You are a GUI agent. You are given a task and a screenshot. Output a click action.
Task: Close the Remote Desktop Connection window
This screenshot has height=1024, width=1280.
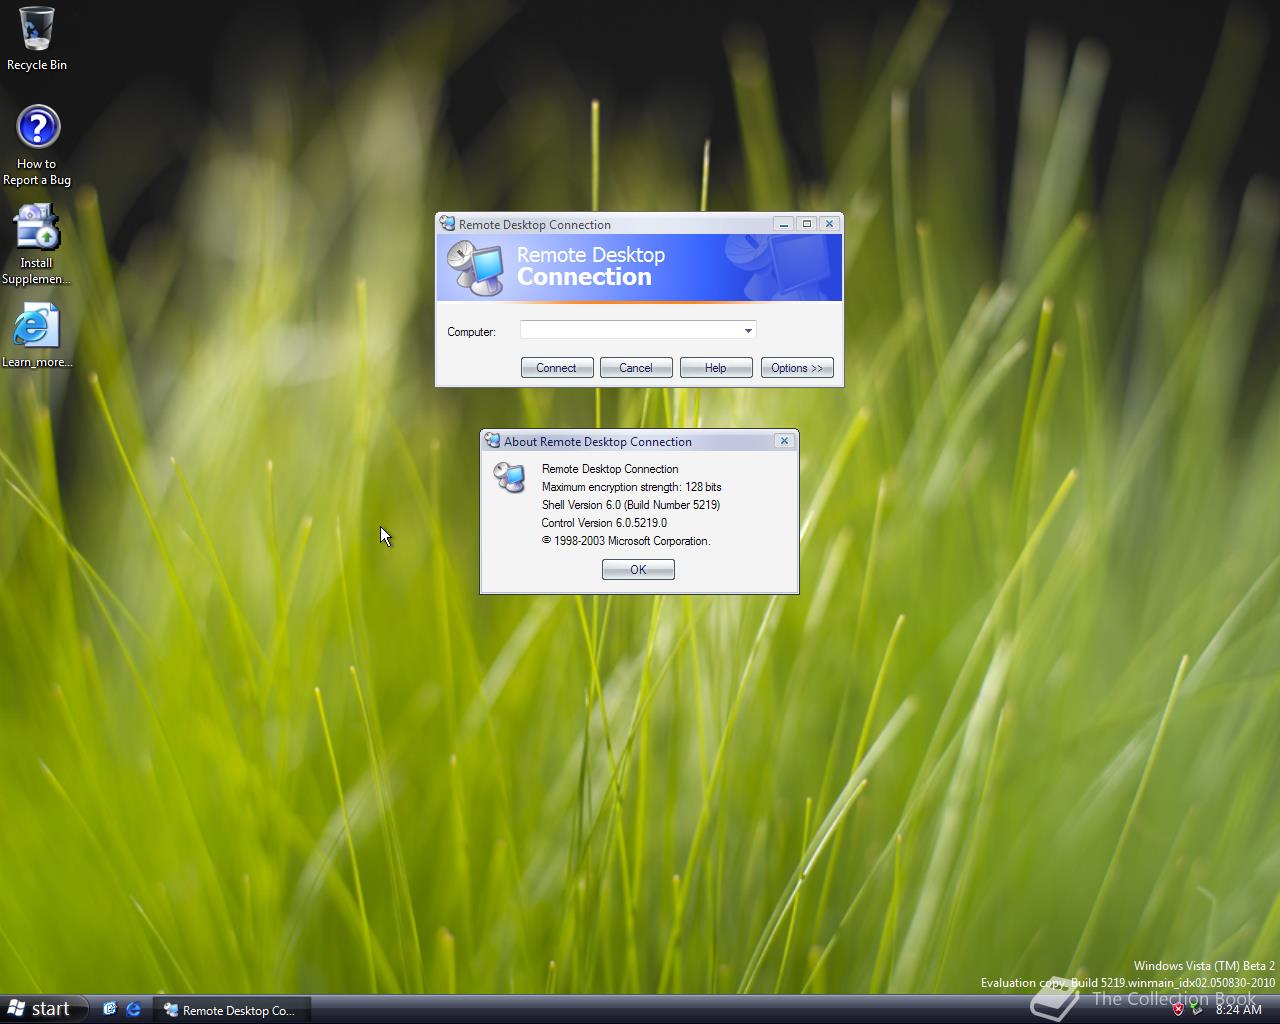coord(829,224)
